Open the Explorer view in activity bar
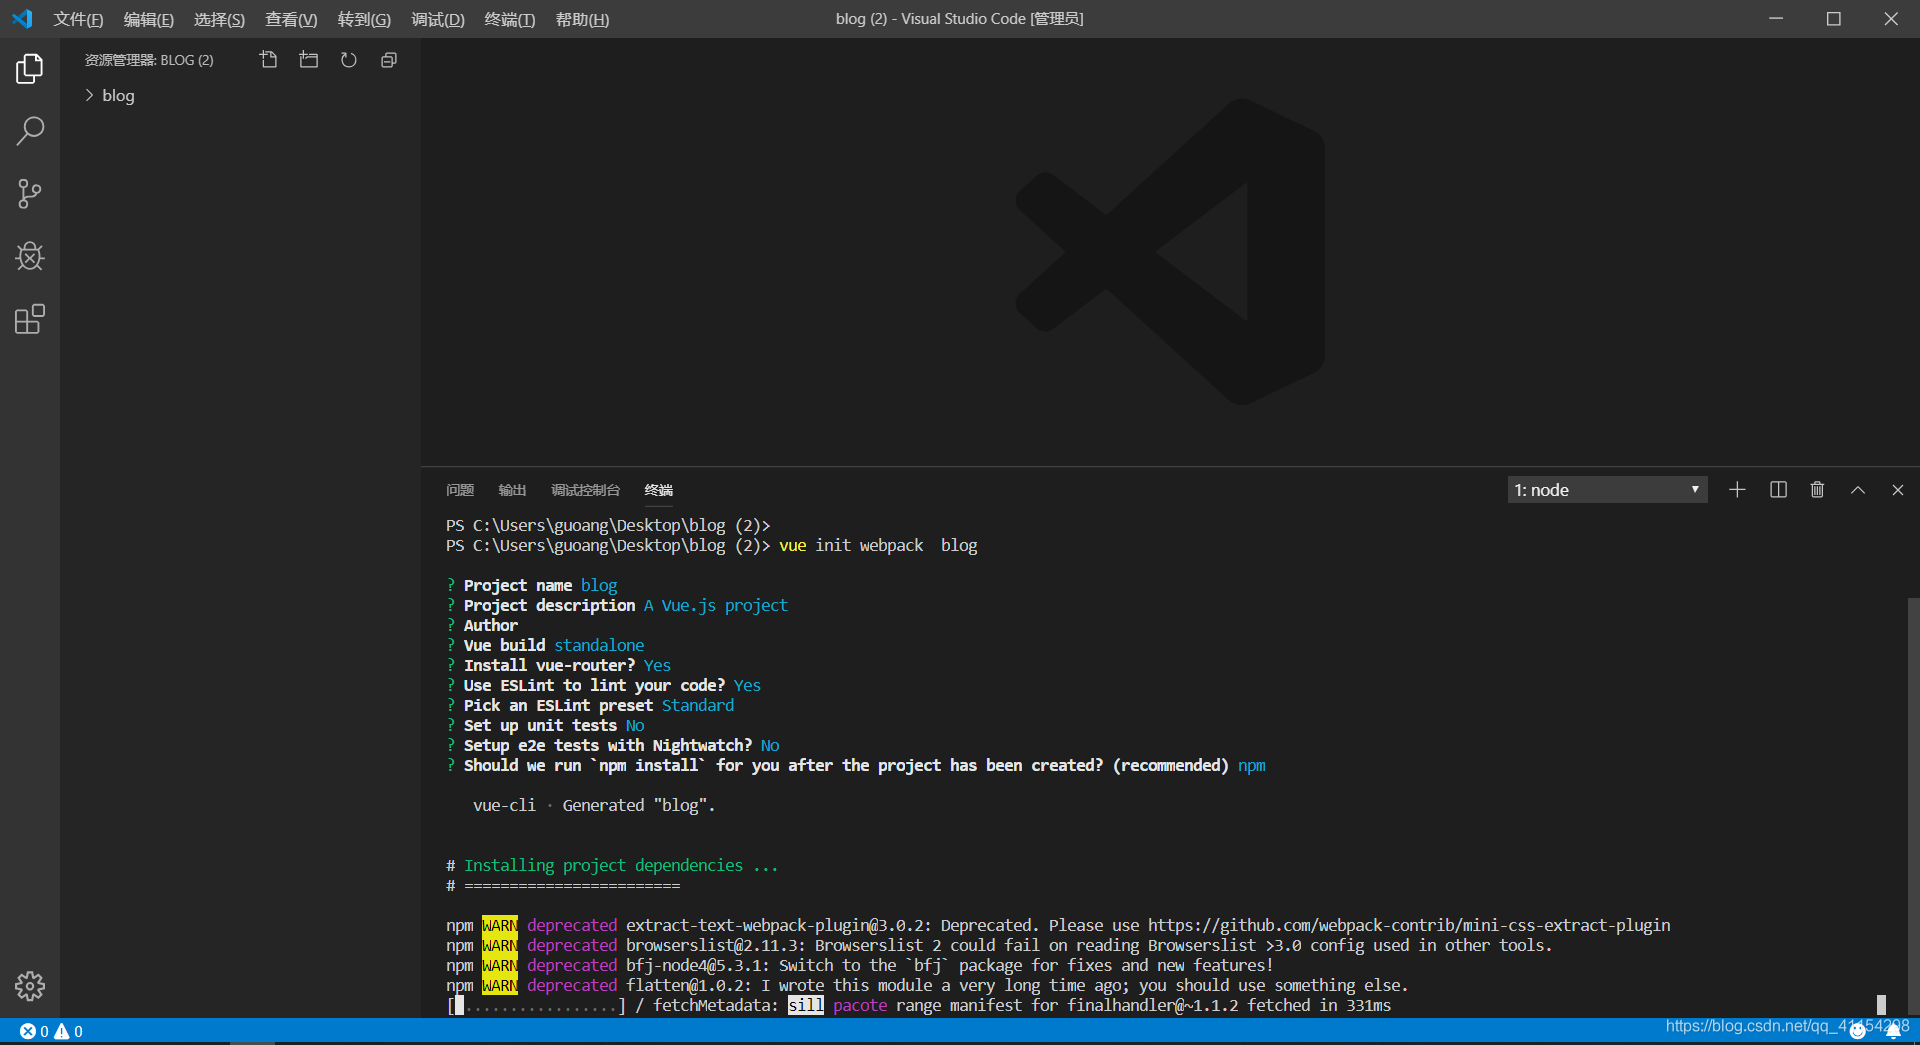 (x=30, y=69)
